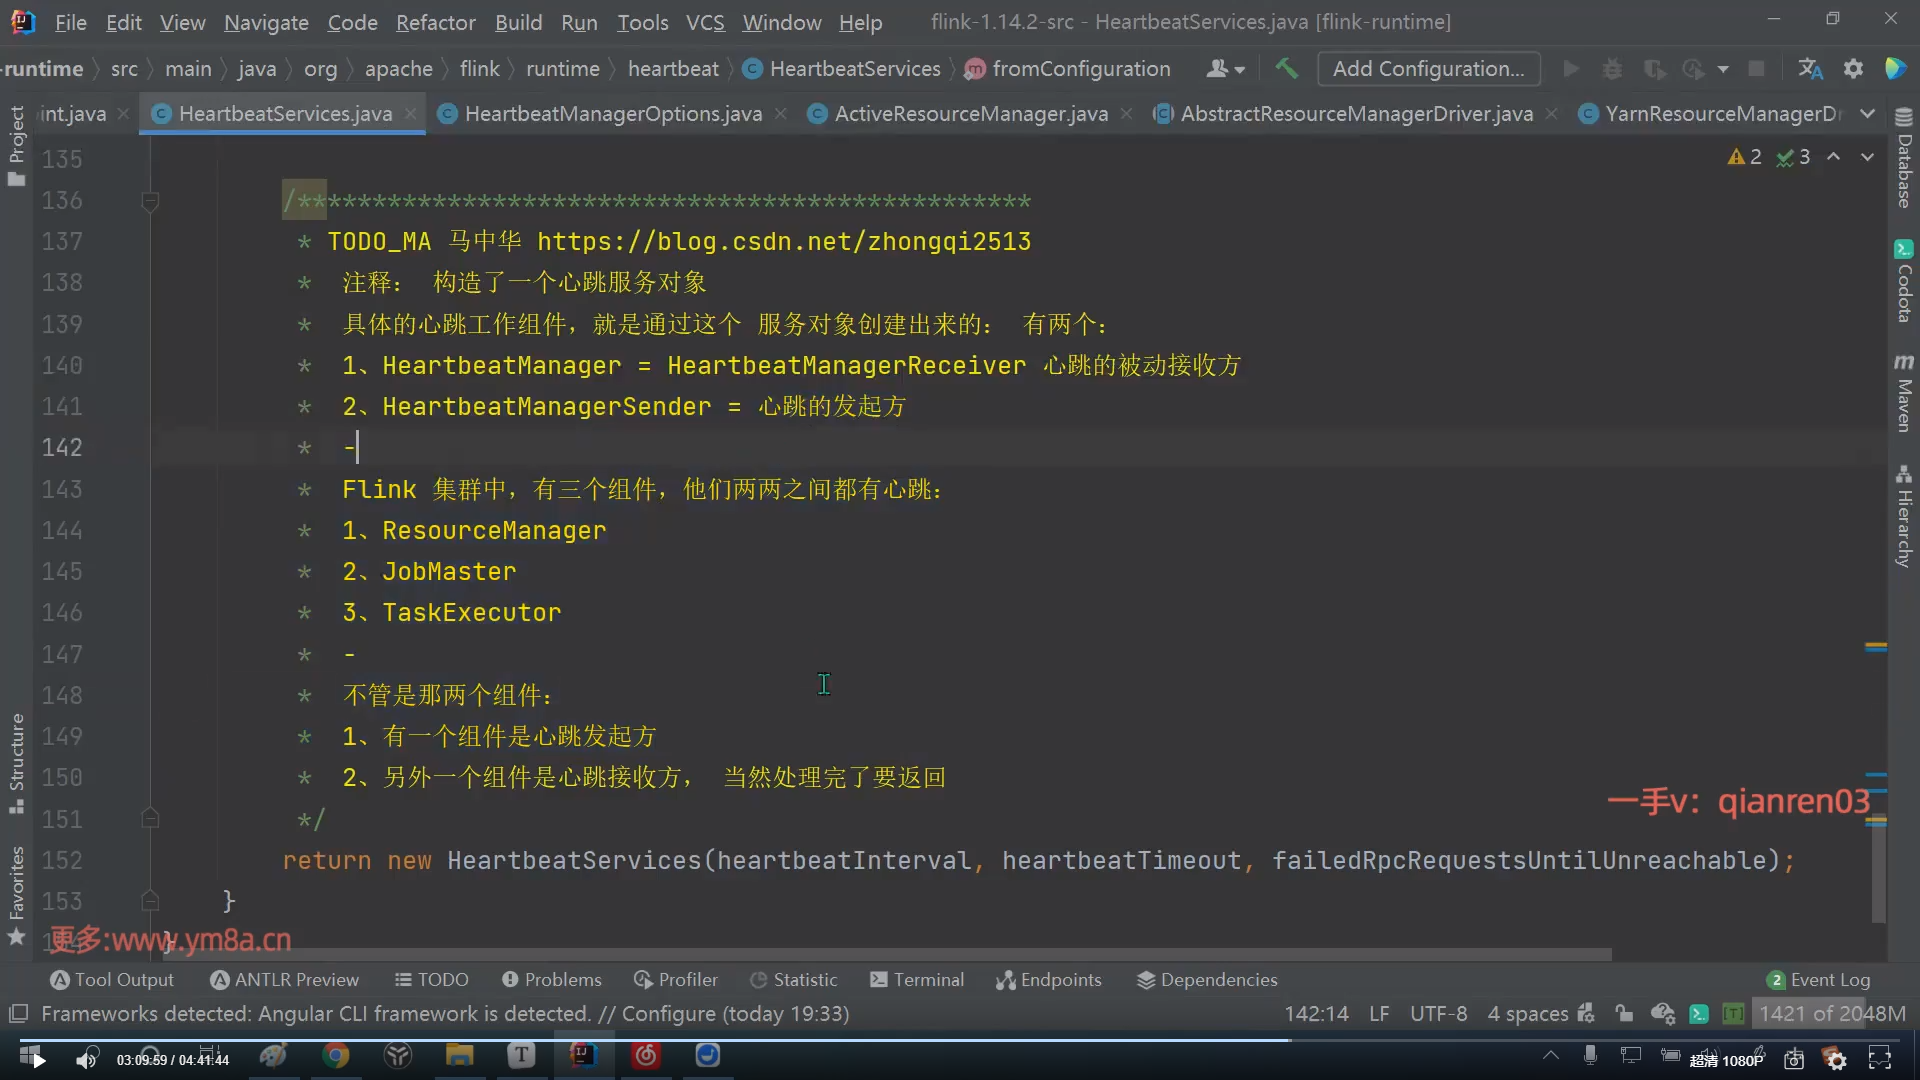Open the Event Log panel

[x=1819, y=979]
